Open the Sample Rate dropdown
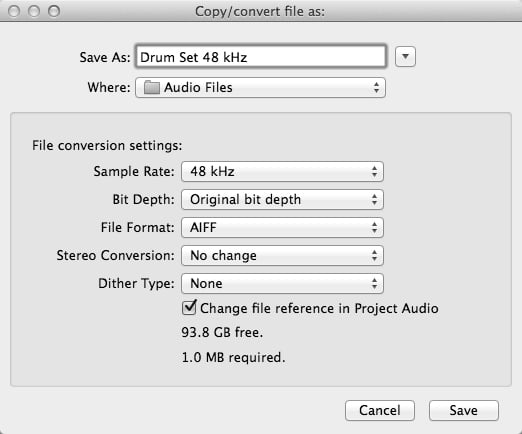This screenshot has height=434, width=522. coord(282,172)
